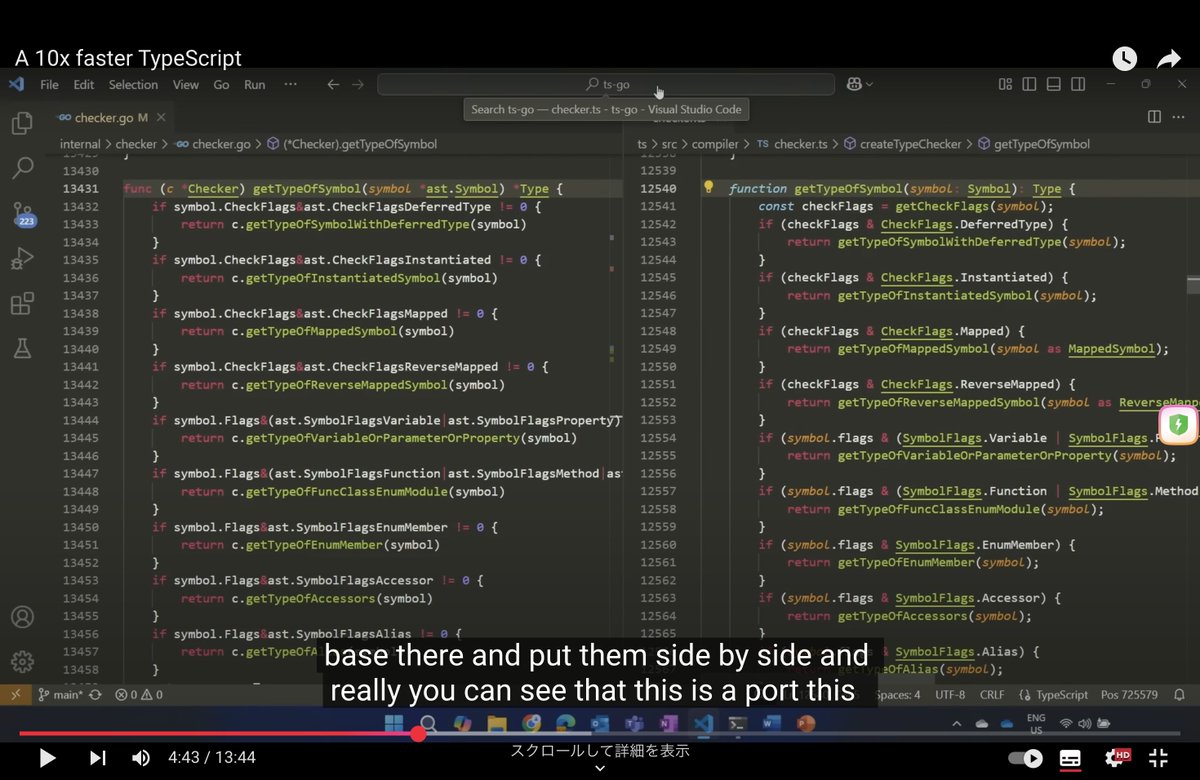Open the Windows Start button on taskbar
The width and height of the screenshot is (1200, 780).
click(x=394, y=723)
